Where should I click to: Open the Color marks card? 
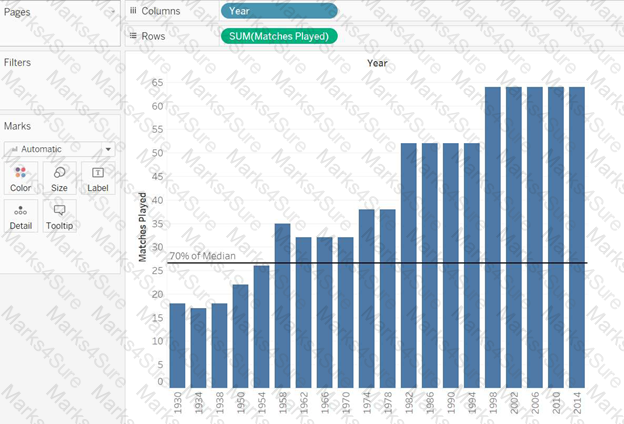21,178
